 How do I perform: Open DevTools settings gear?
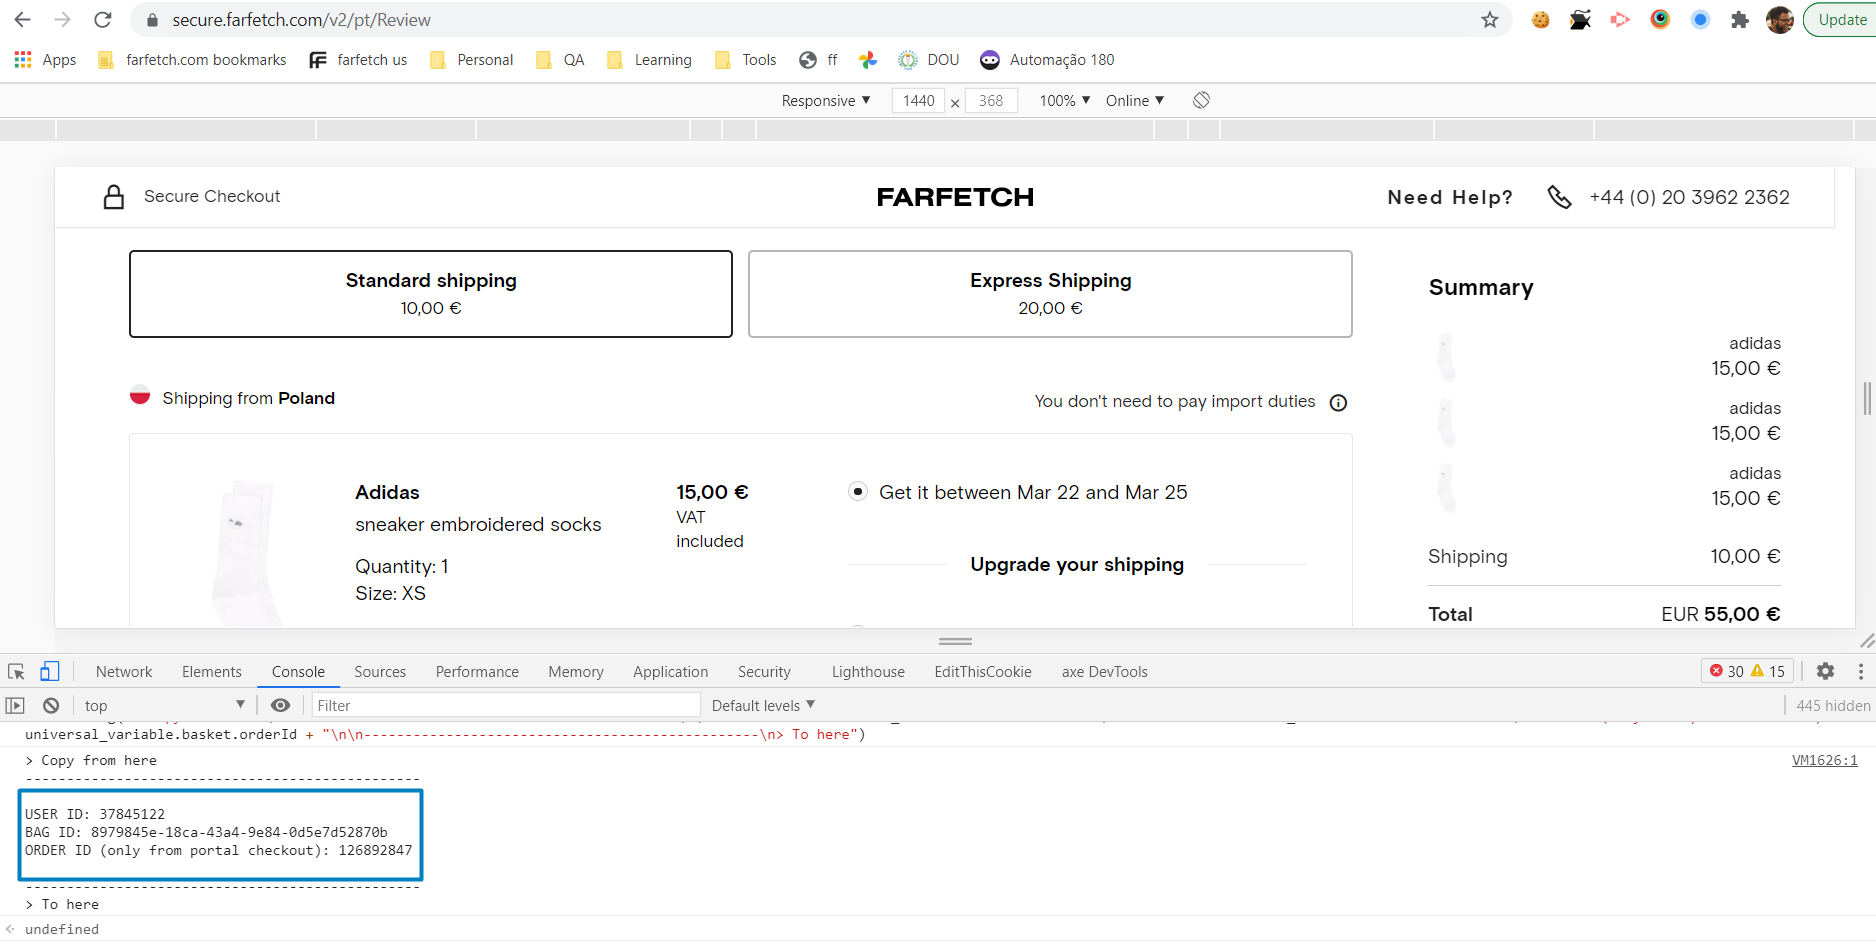(x=1825, y=672)
